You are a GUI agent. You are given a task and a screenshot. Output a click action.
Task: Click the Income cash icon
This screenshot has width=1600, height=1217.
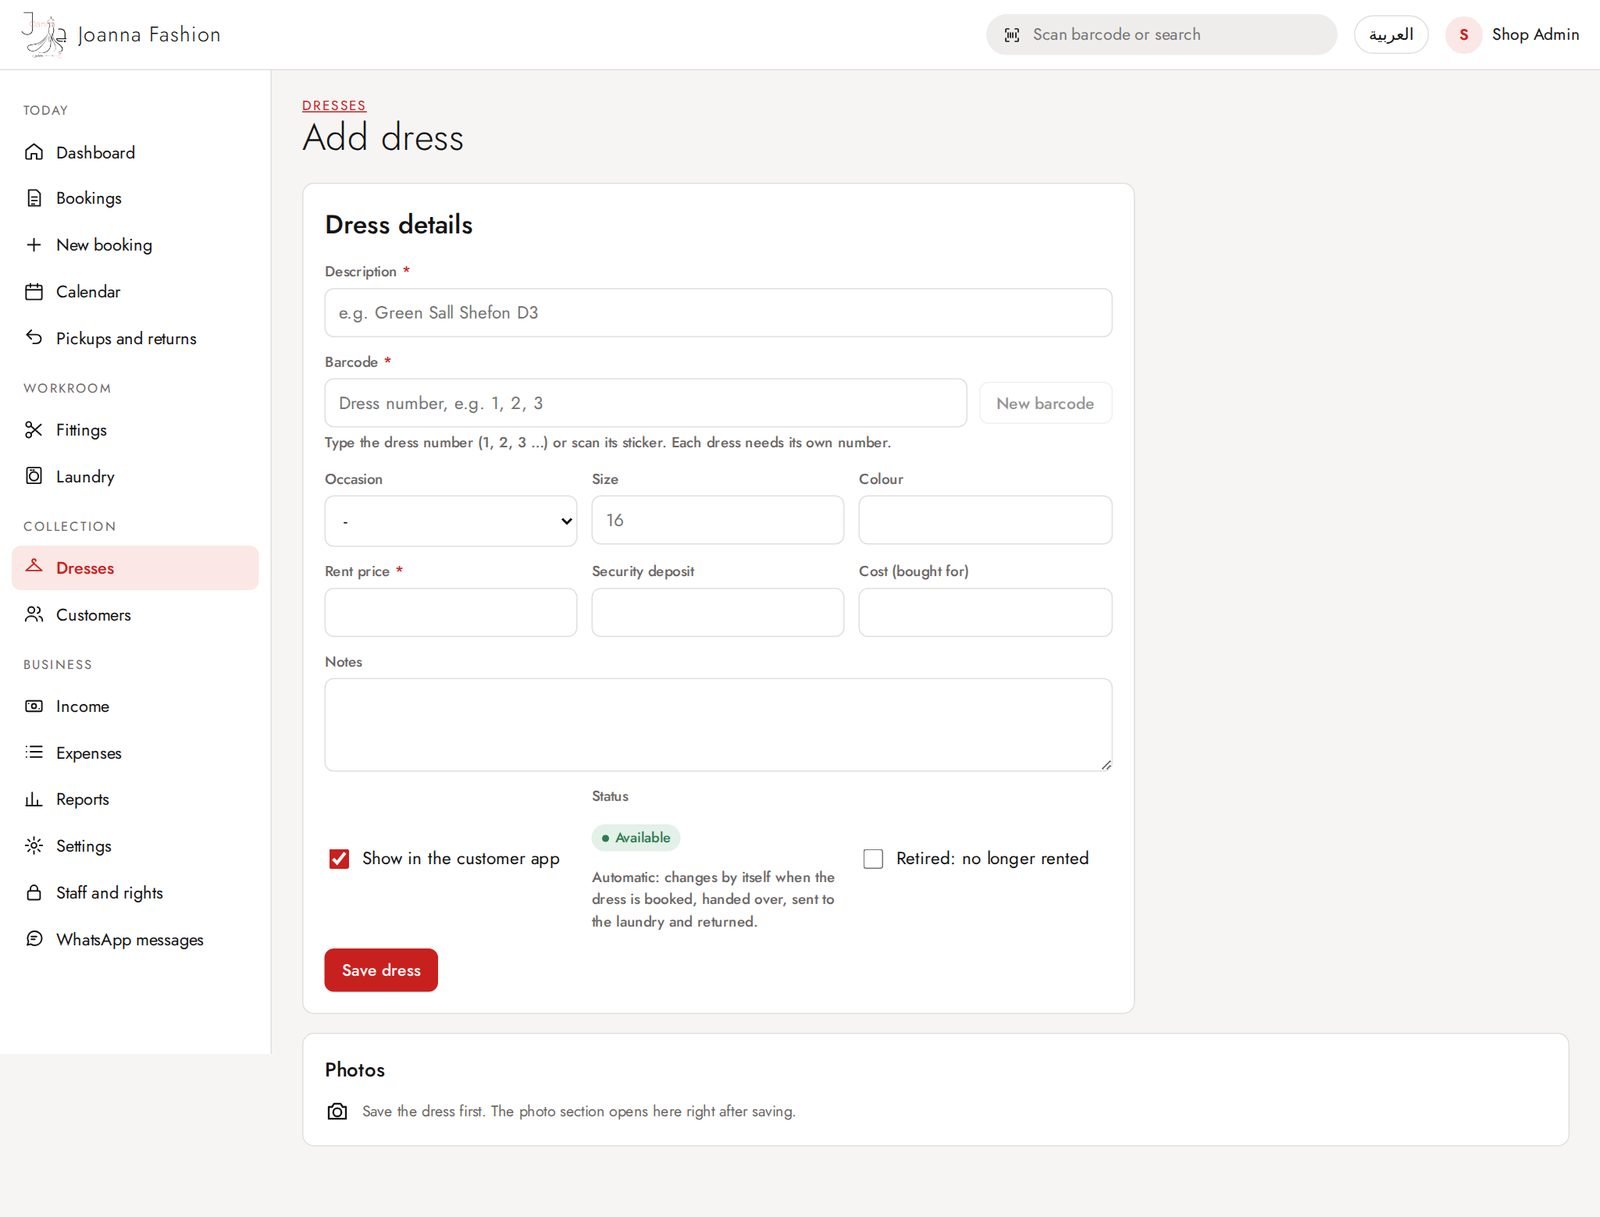(x=34, y=706)
